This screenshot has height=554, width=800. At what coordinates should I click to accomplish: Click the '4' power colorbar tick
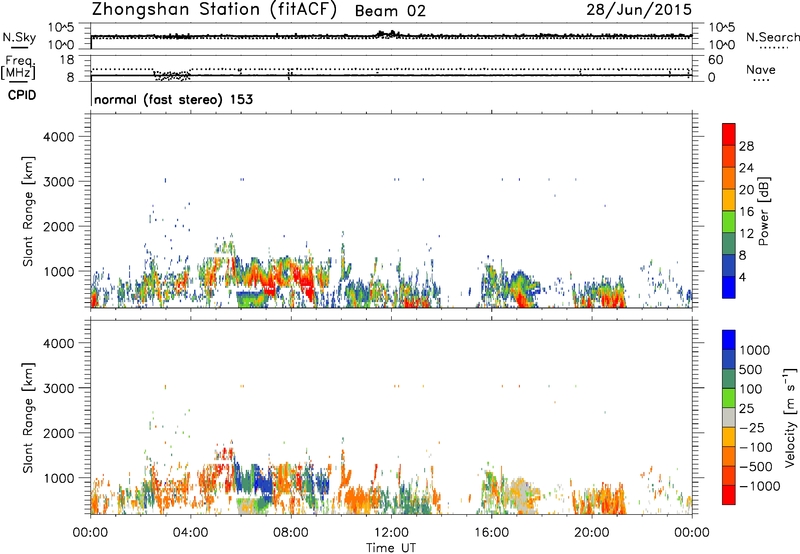point(743,277)
